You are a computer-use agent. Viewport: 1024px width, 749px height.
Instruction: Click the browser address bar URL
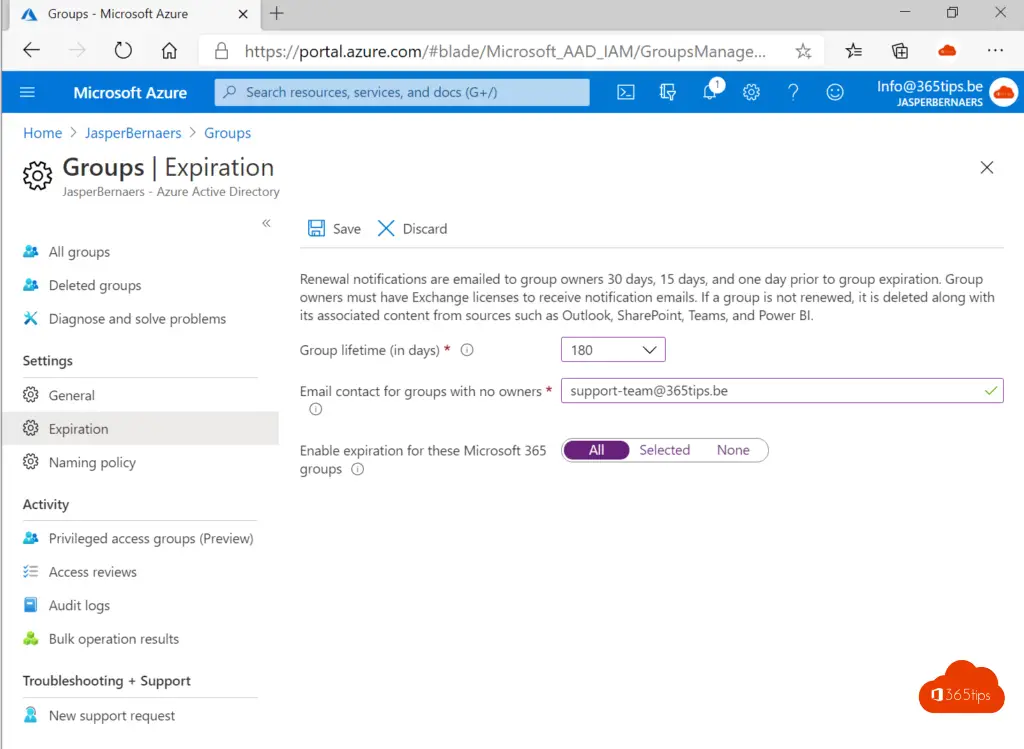click(x=505, y=51)
